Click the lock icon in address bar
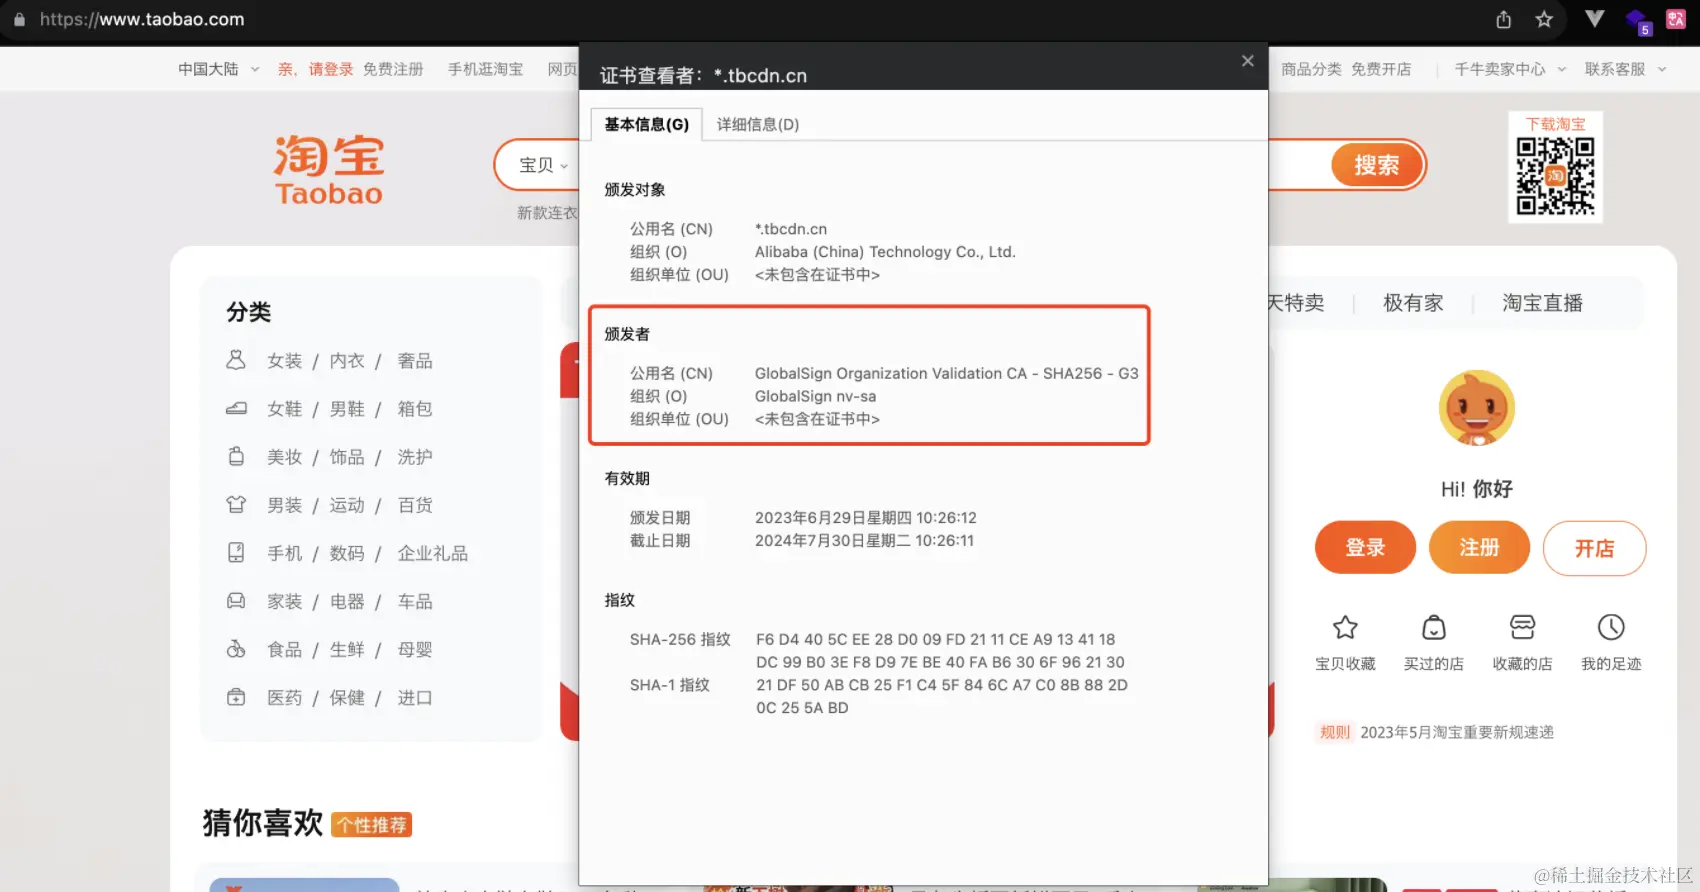Image resolution: width=1700 pixels, height=892 pixels. click(19, 19)
